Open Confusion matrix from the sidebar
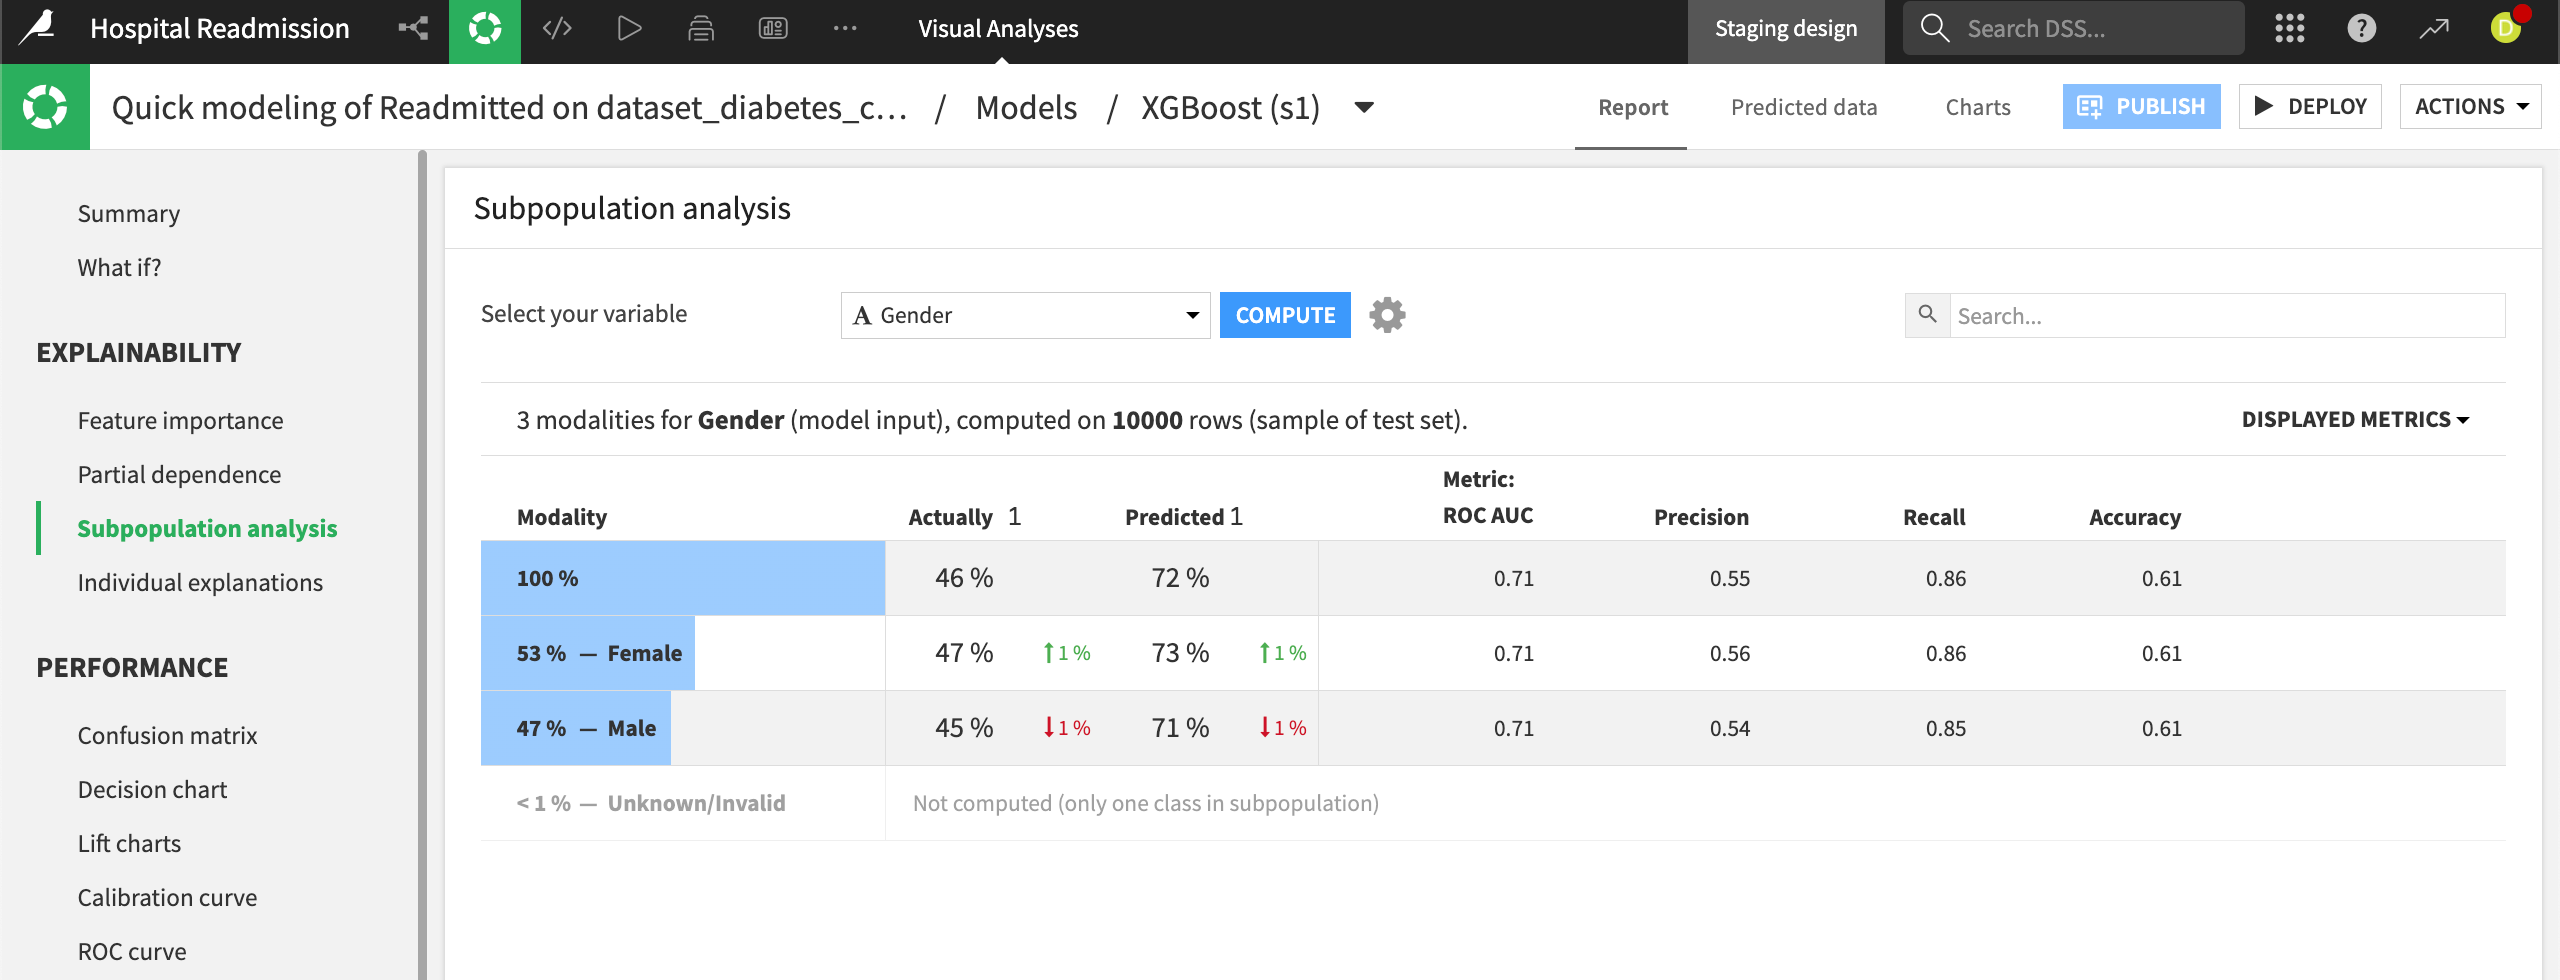 (167, 735)
